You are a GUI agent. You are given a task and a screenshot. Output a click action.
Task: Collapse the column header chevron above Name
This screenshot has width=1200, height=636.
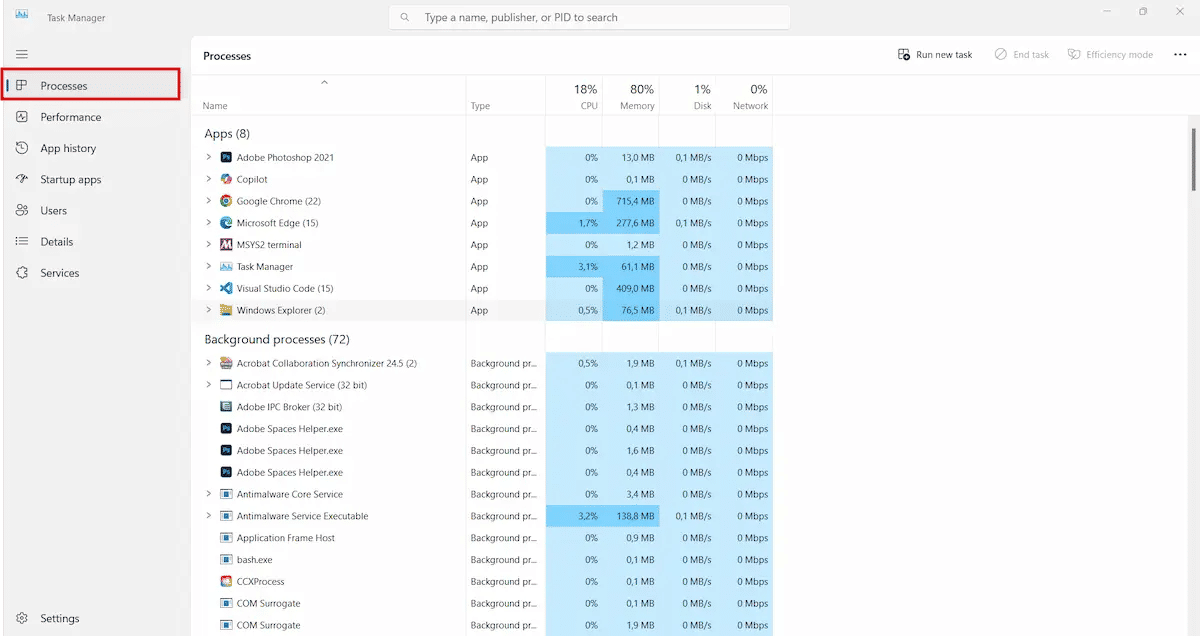coord(324,82)
